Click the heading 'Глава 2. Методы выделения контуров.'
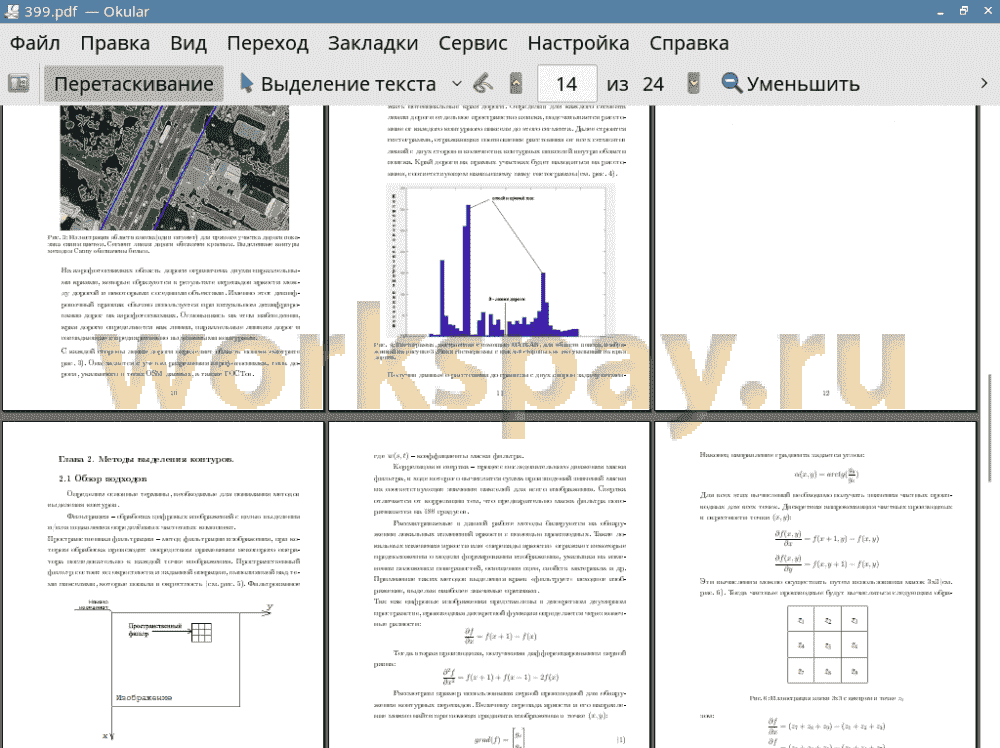 coord(146,459)
